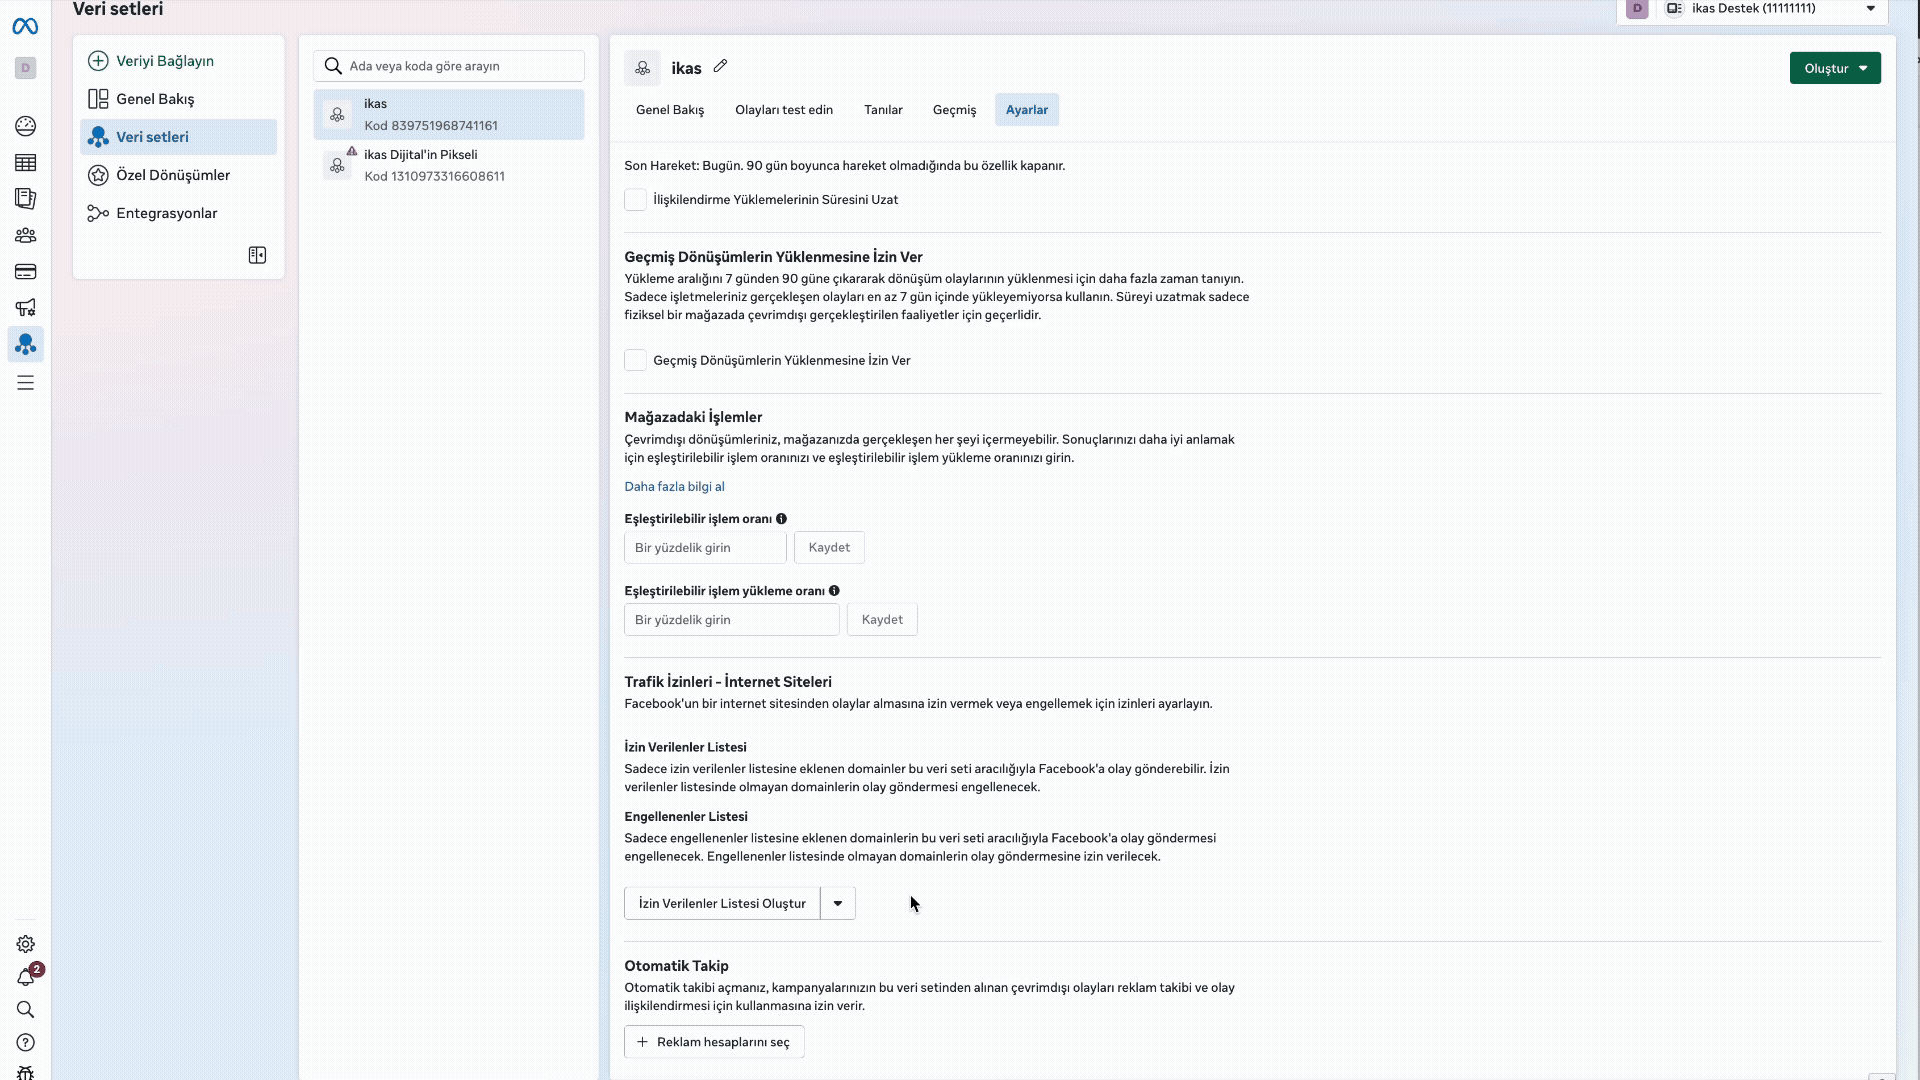Open the All Tools hamburger icon
The width and height of the screenshot is (1920, 1080).
(25, 383)
